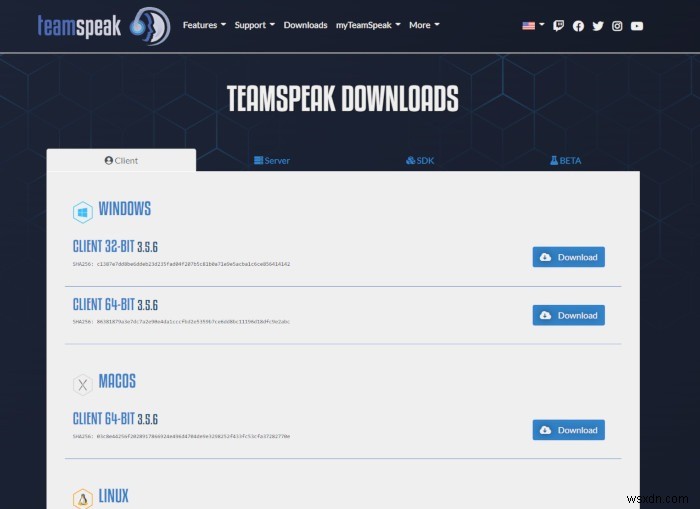Click the Windows Client 32-bit 3.5.6 heading
The height and width of the screenshot is (509, 700).
(x=115, y=246)
